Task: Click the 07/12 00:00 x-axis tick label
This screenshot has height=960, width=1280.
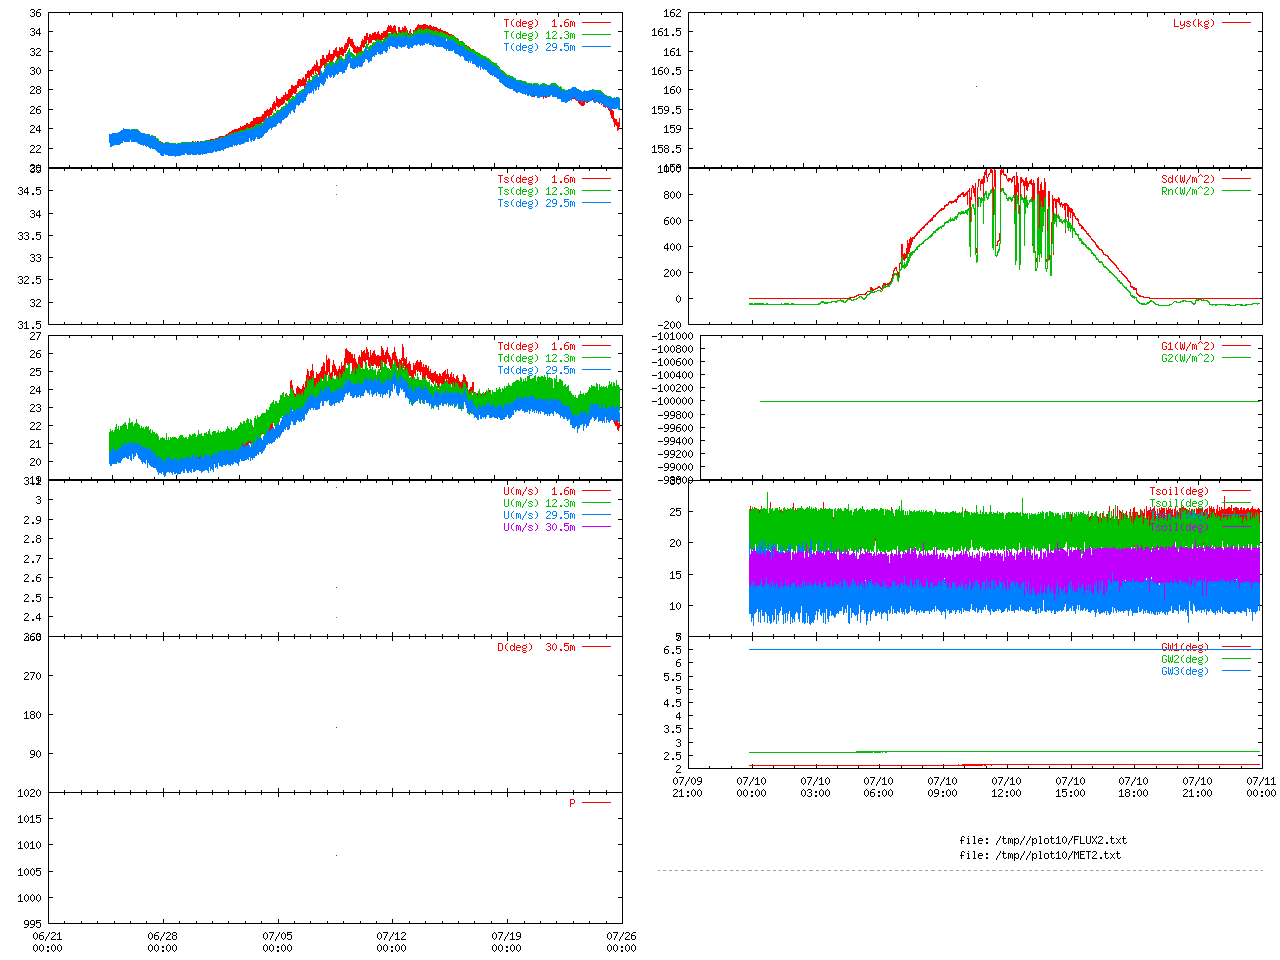Action: [392, 942]
